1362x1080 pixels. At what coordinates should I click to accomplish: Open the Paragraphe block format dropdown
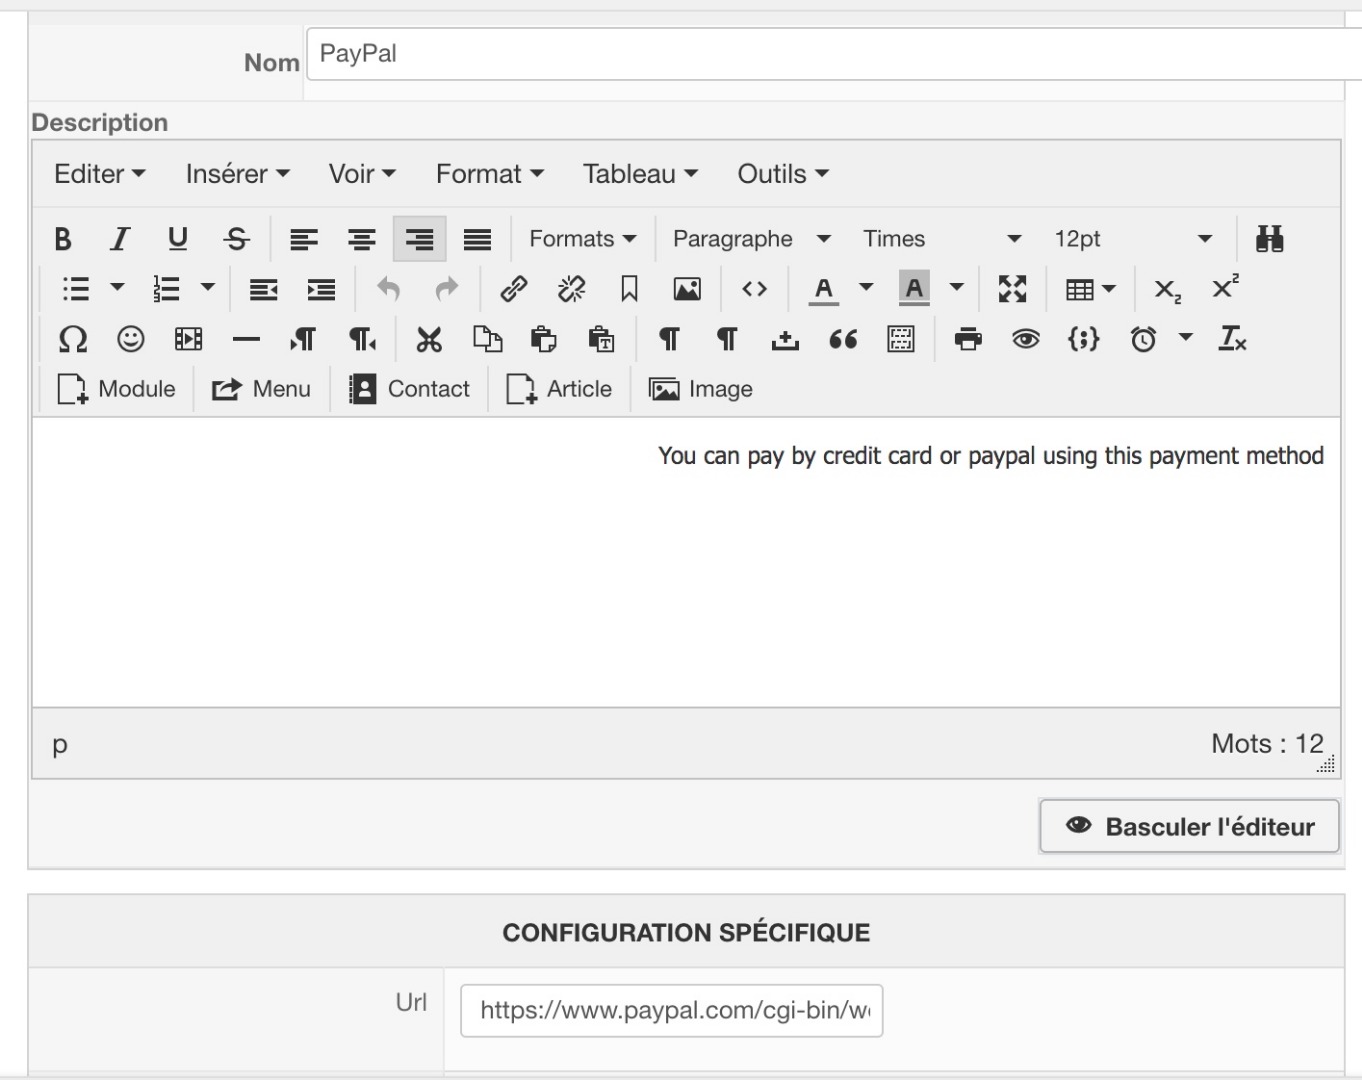[x=752, y=239]
